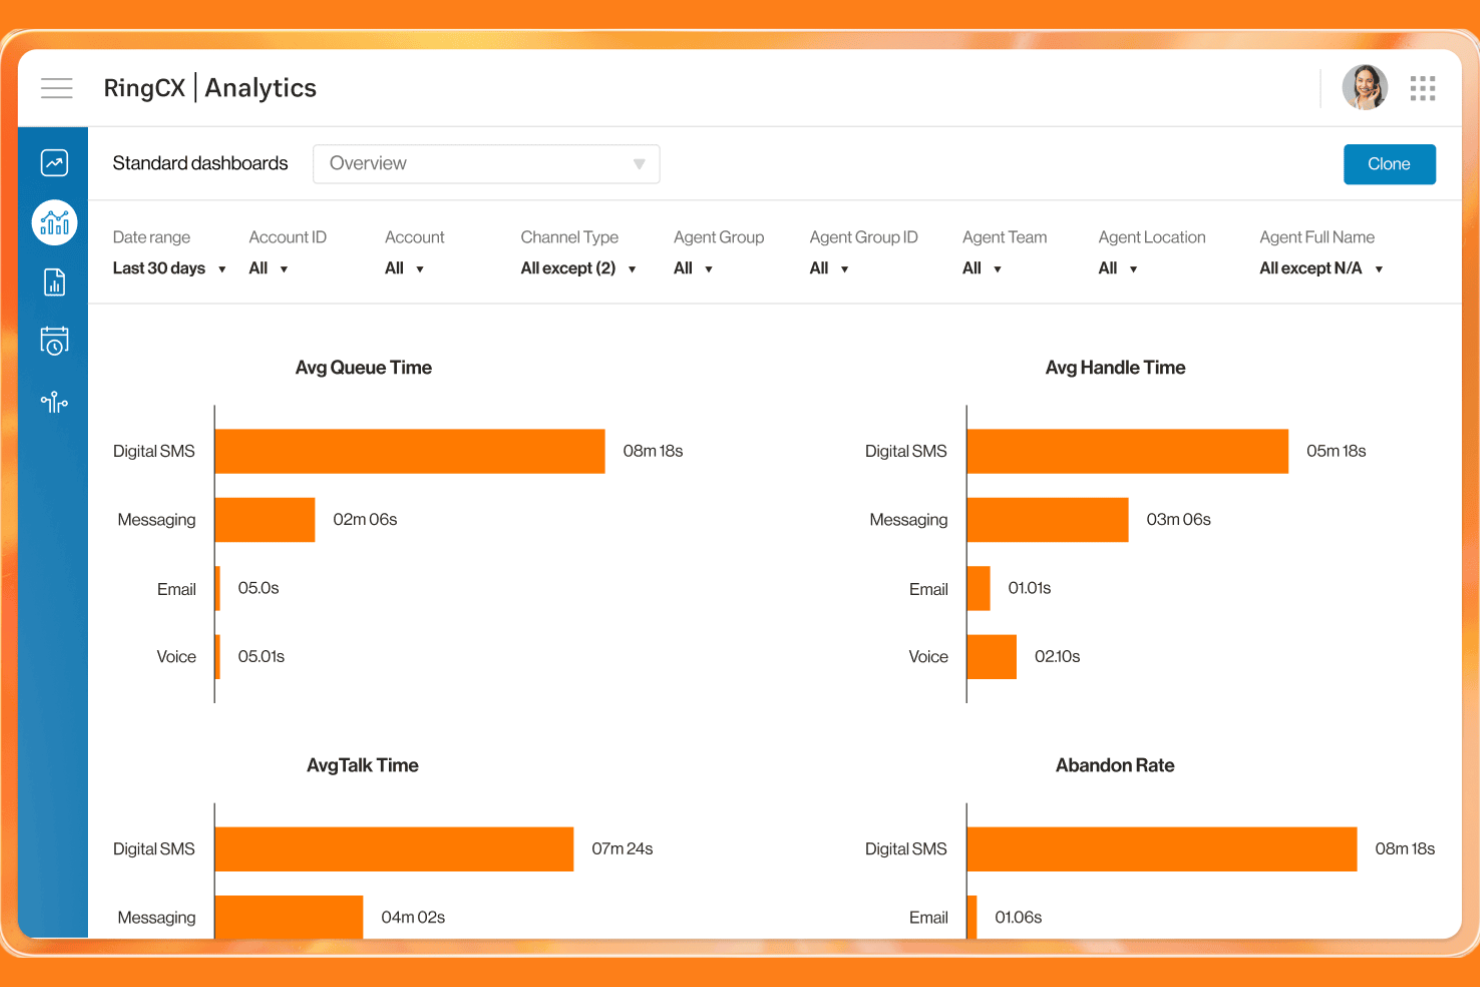
Task: Click the Email label in Abandon Rate
Action: [928, 917]
